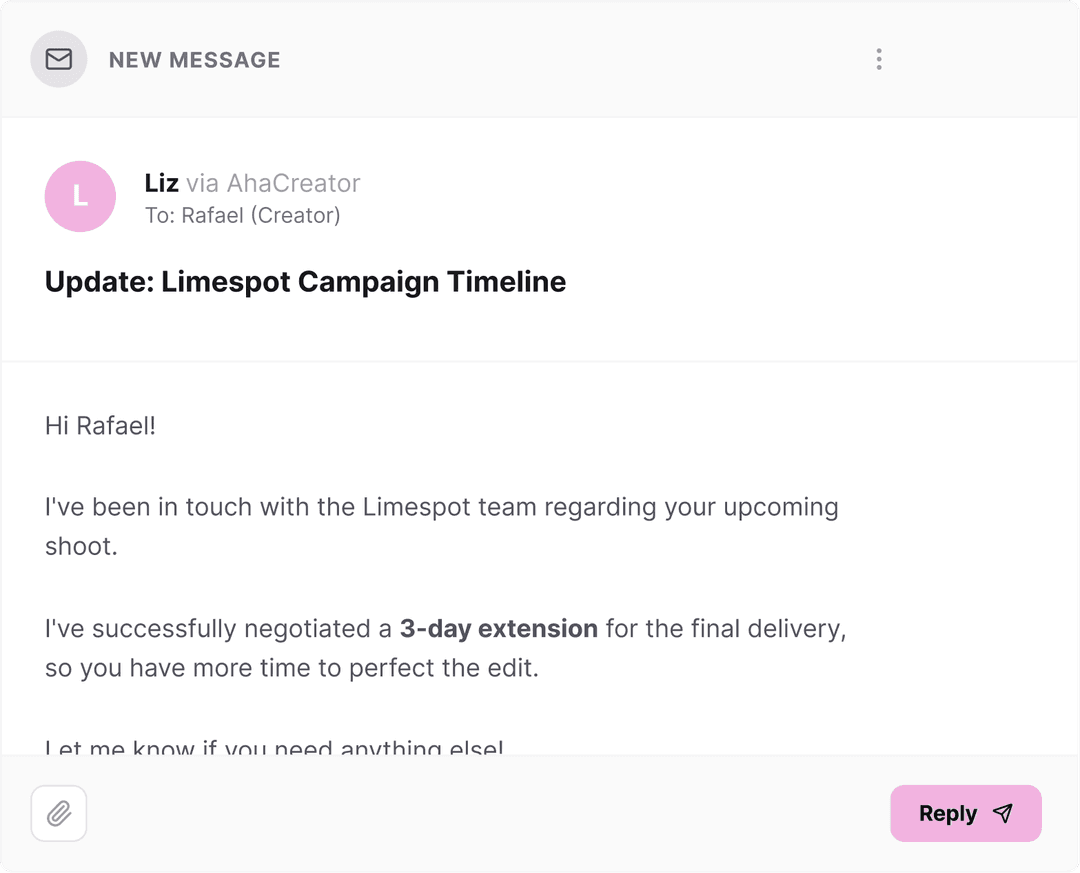The height and width of the screenshot is (873, 1080).
Task: Click the NEW MESSAGE header label
Action: click(194, 60)
